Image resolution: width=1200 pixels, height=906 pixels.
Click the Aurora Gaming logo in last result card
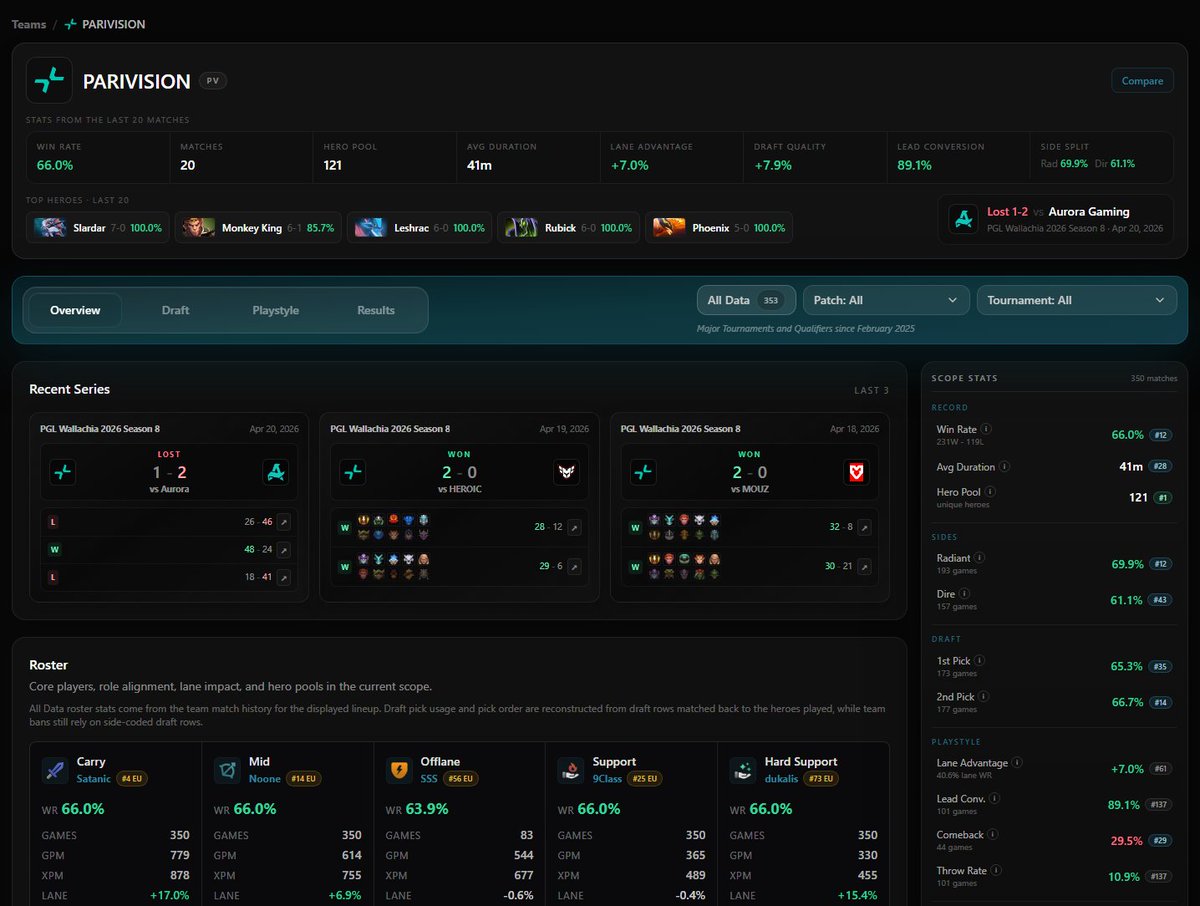pos(963,219)
